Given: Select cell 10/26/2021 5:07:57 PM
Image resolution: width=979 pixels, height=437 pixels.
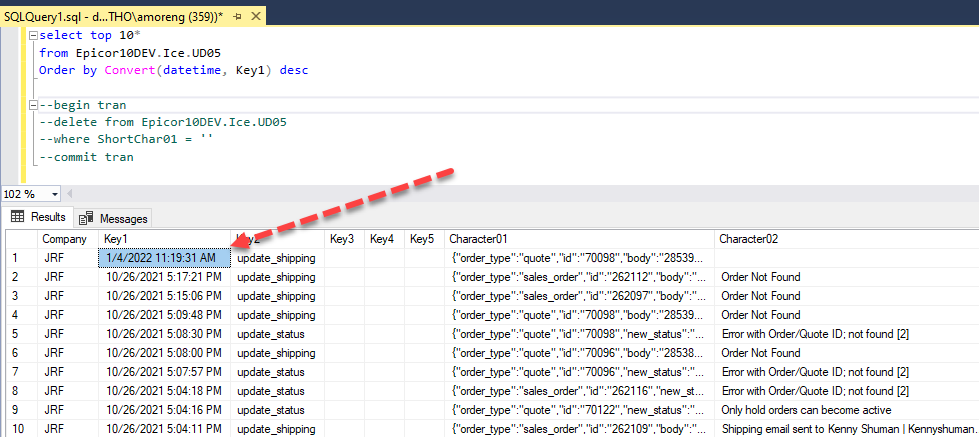Looking at the screenshot, I should [164, 372].
